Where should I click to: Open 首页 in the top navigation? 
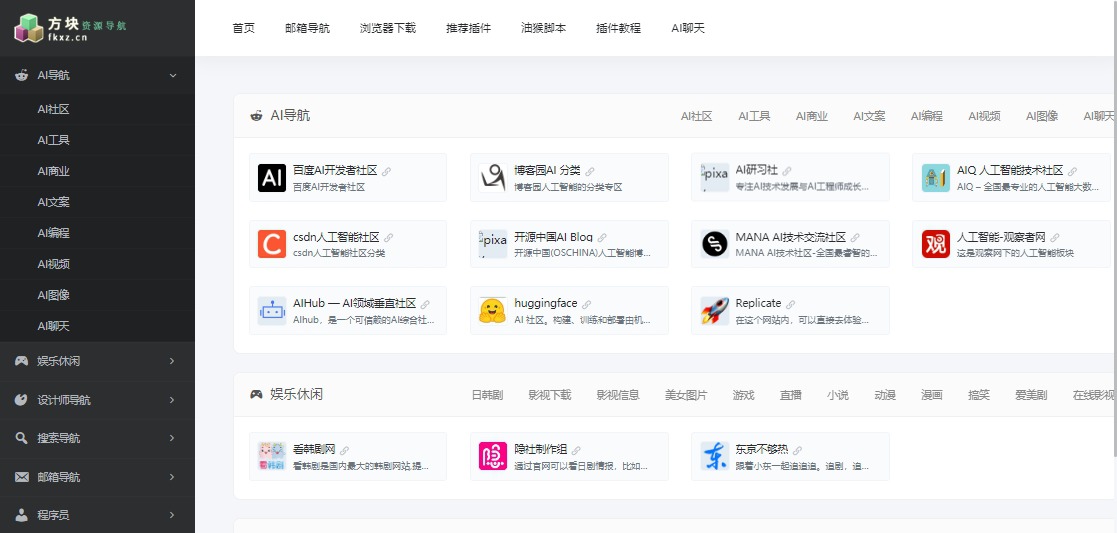click(x=244, y=29)
